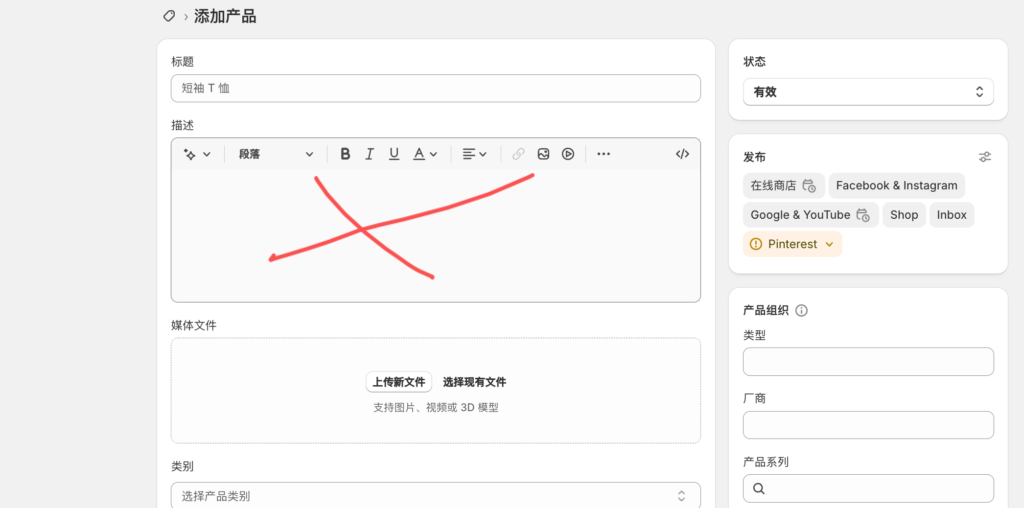Click 支持图片、视频或 3D 模型 hint text
The width and height of the screenshot is (1024, 508).
[x=436, y=407]
